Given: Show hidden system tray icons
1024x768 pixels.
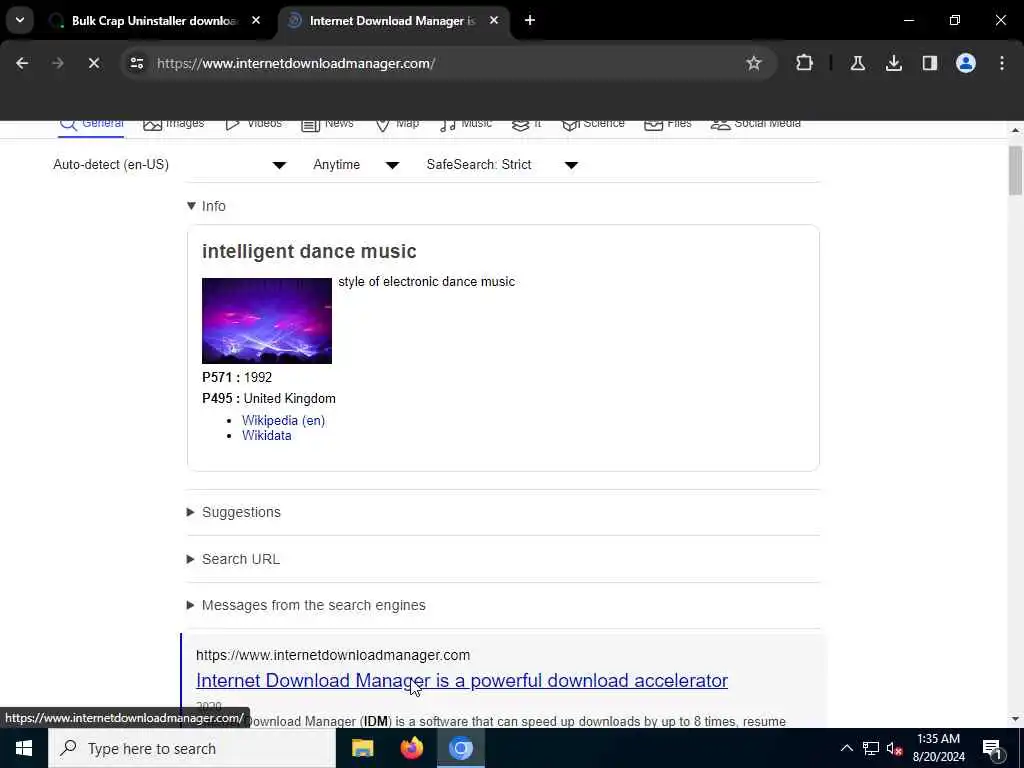Looking at the screenshot, I should pos(846,748).
